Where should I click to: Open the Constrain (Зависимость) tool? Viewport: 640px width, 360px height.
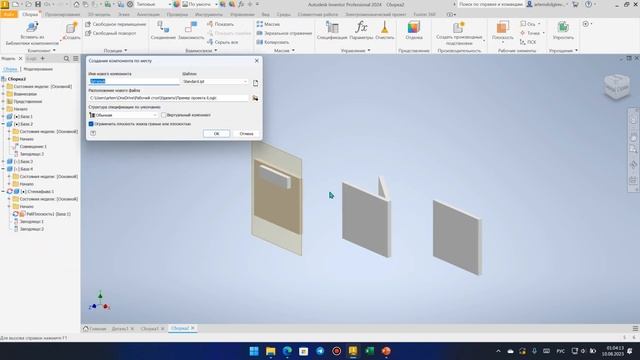(191, 30)
